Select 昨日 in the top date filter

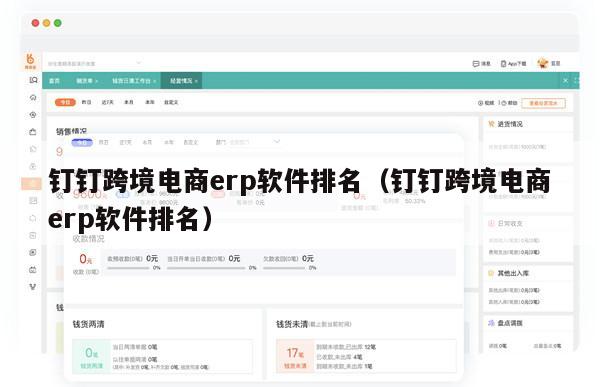coord(86,102)
